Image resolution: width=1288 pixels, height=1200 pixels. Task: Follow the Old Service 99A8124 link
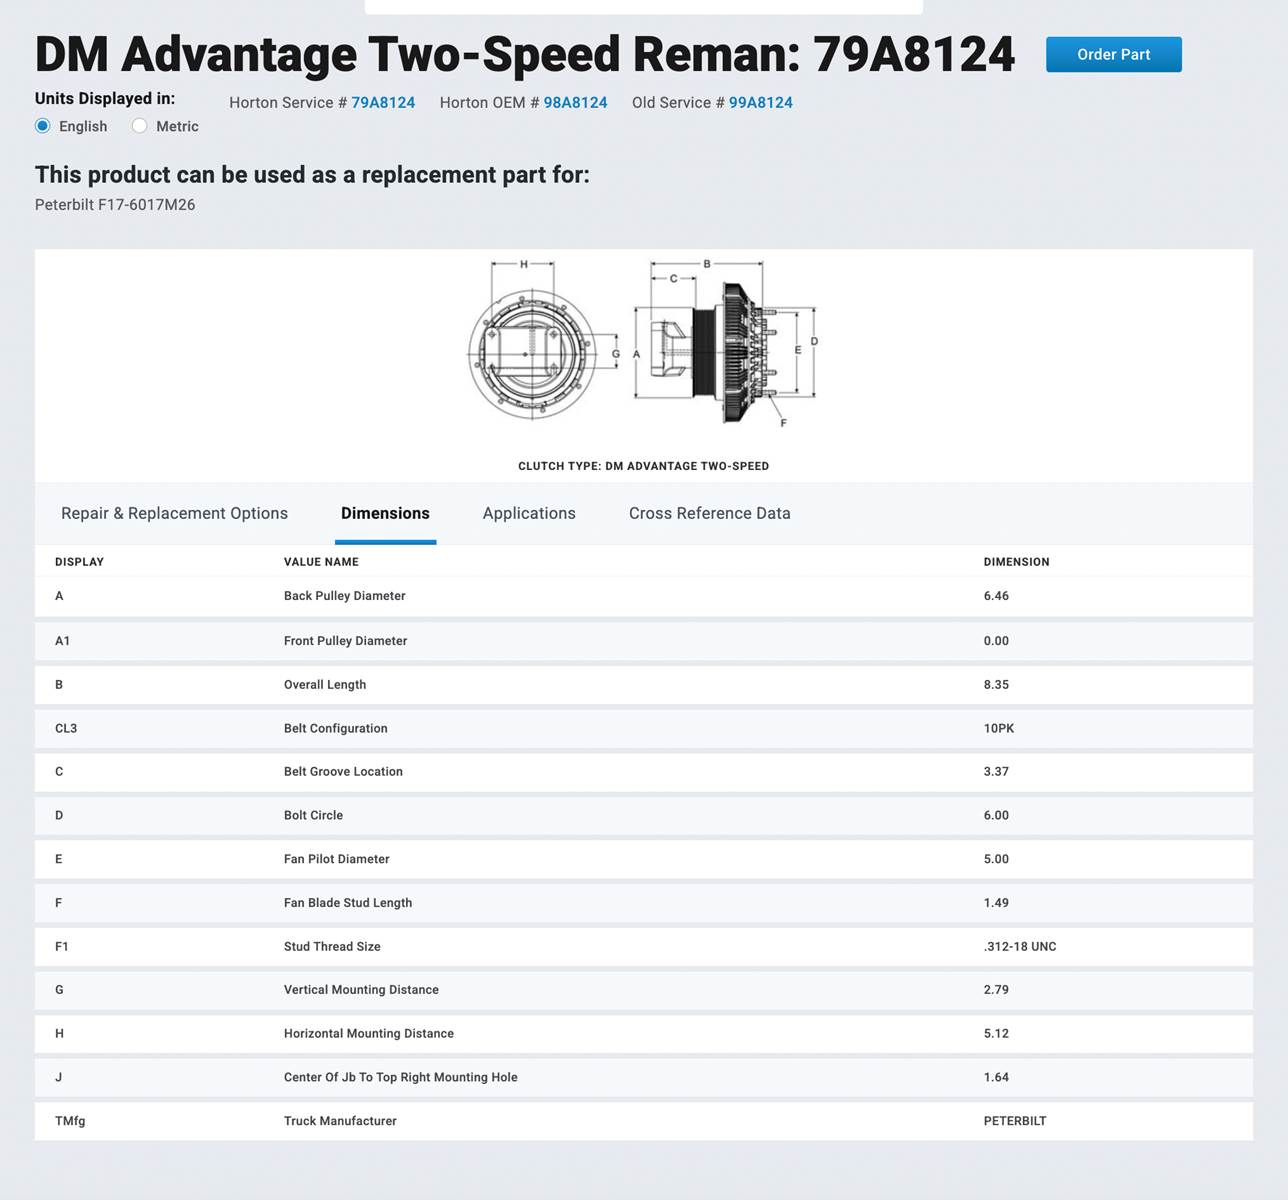point(760,102)
